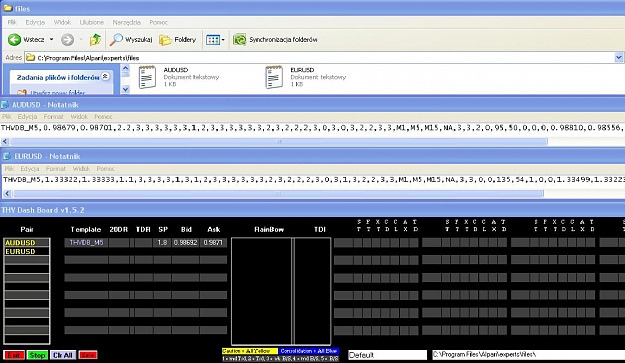Image resolution: width=625 pixels, height=363 pixels.
Task: Click AUDUSD Notatnik scroll left arrow
Action: (x=5, y=141)
